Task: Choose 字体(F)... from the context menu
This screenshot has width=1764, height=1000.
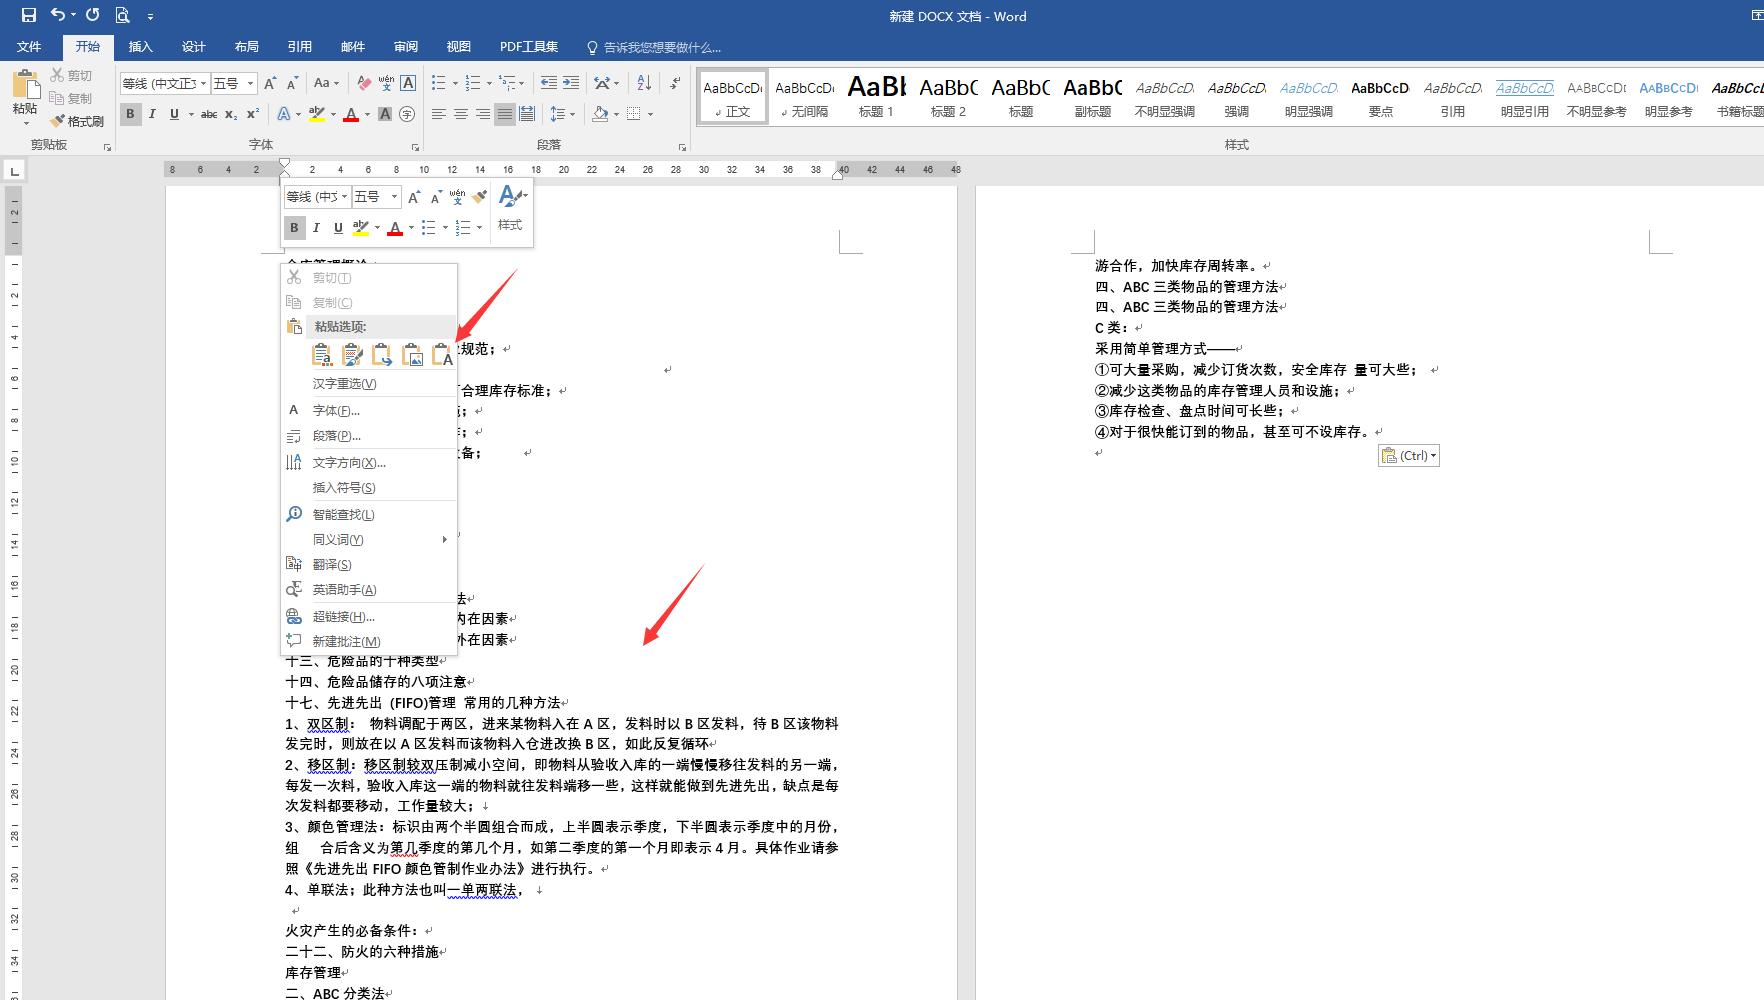Action: pyautogui.click(x=335, y=410)
